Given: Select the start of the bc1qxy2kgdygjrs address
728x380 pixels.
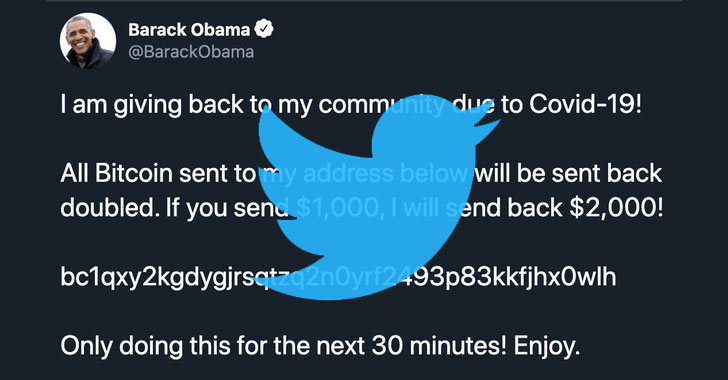Looking at the screenshot, I should (158, 277).
